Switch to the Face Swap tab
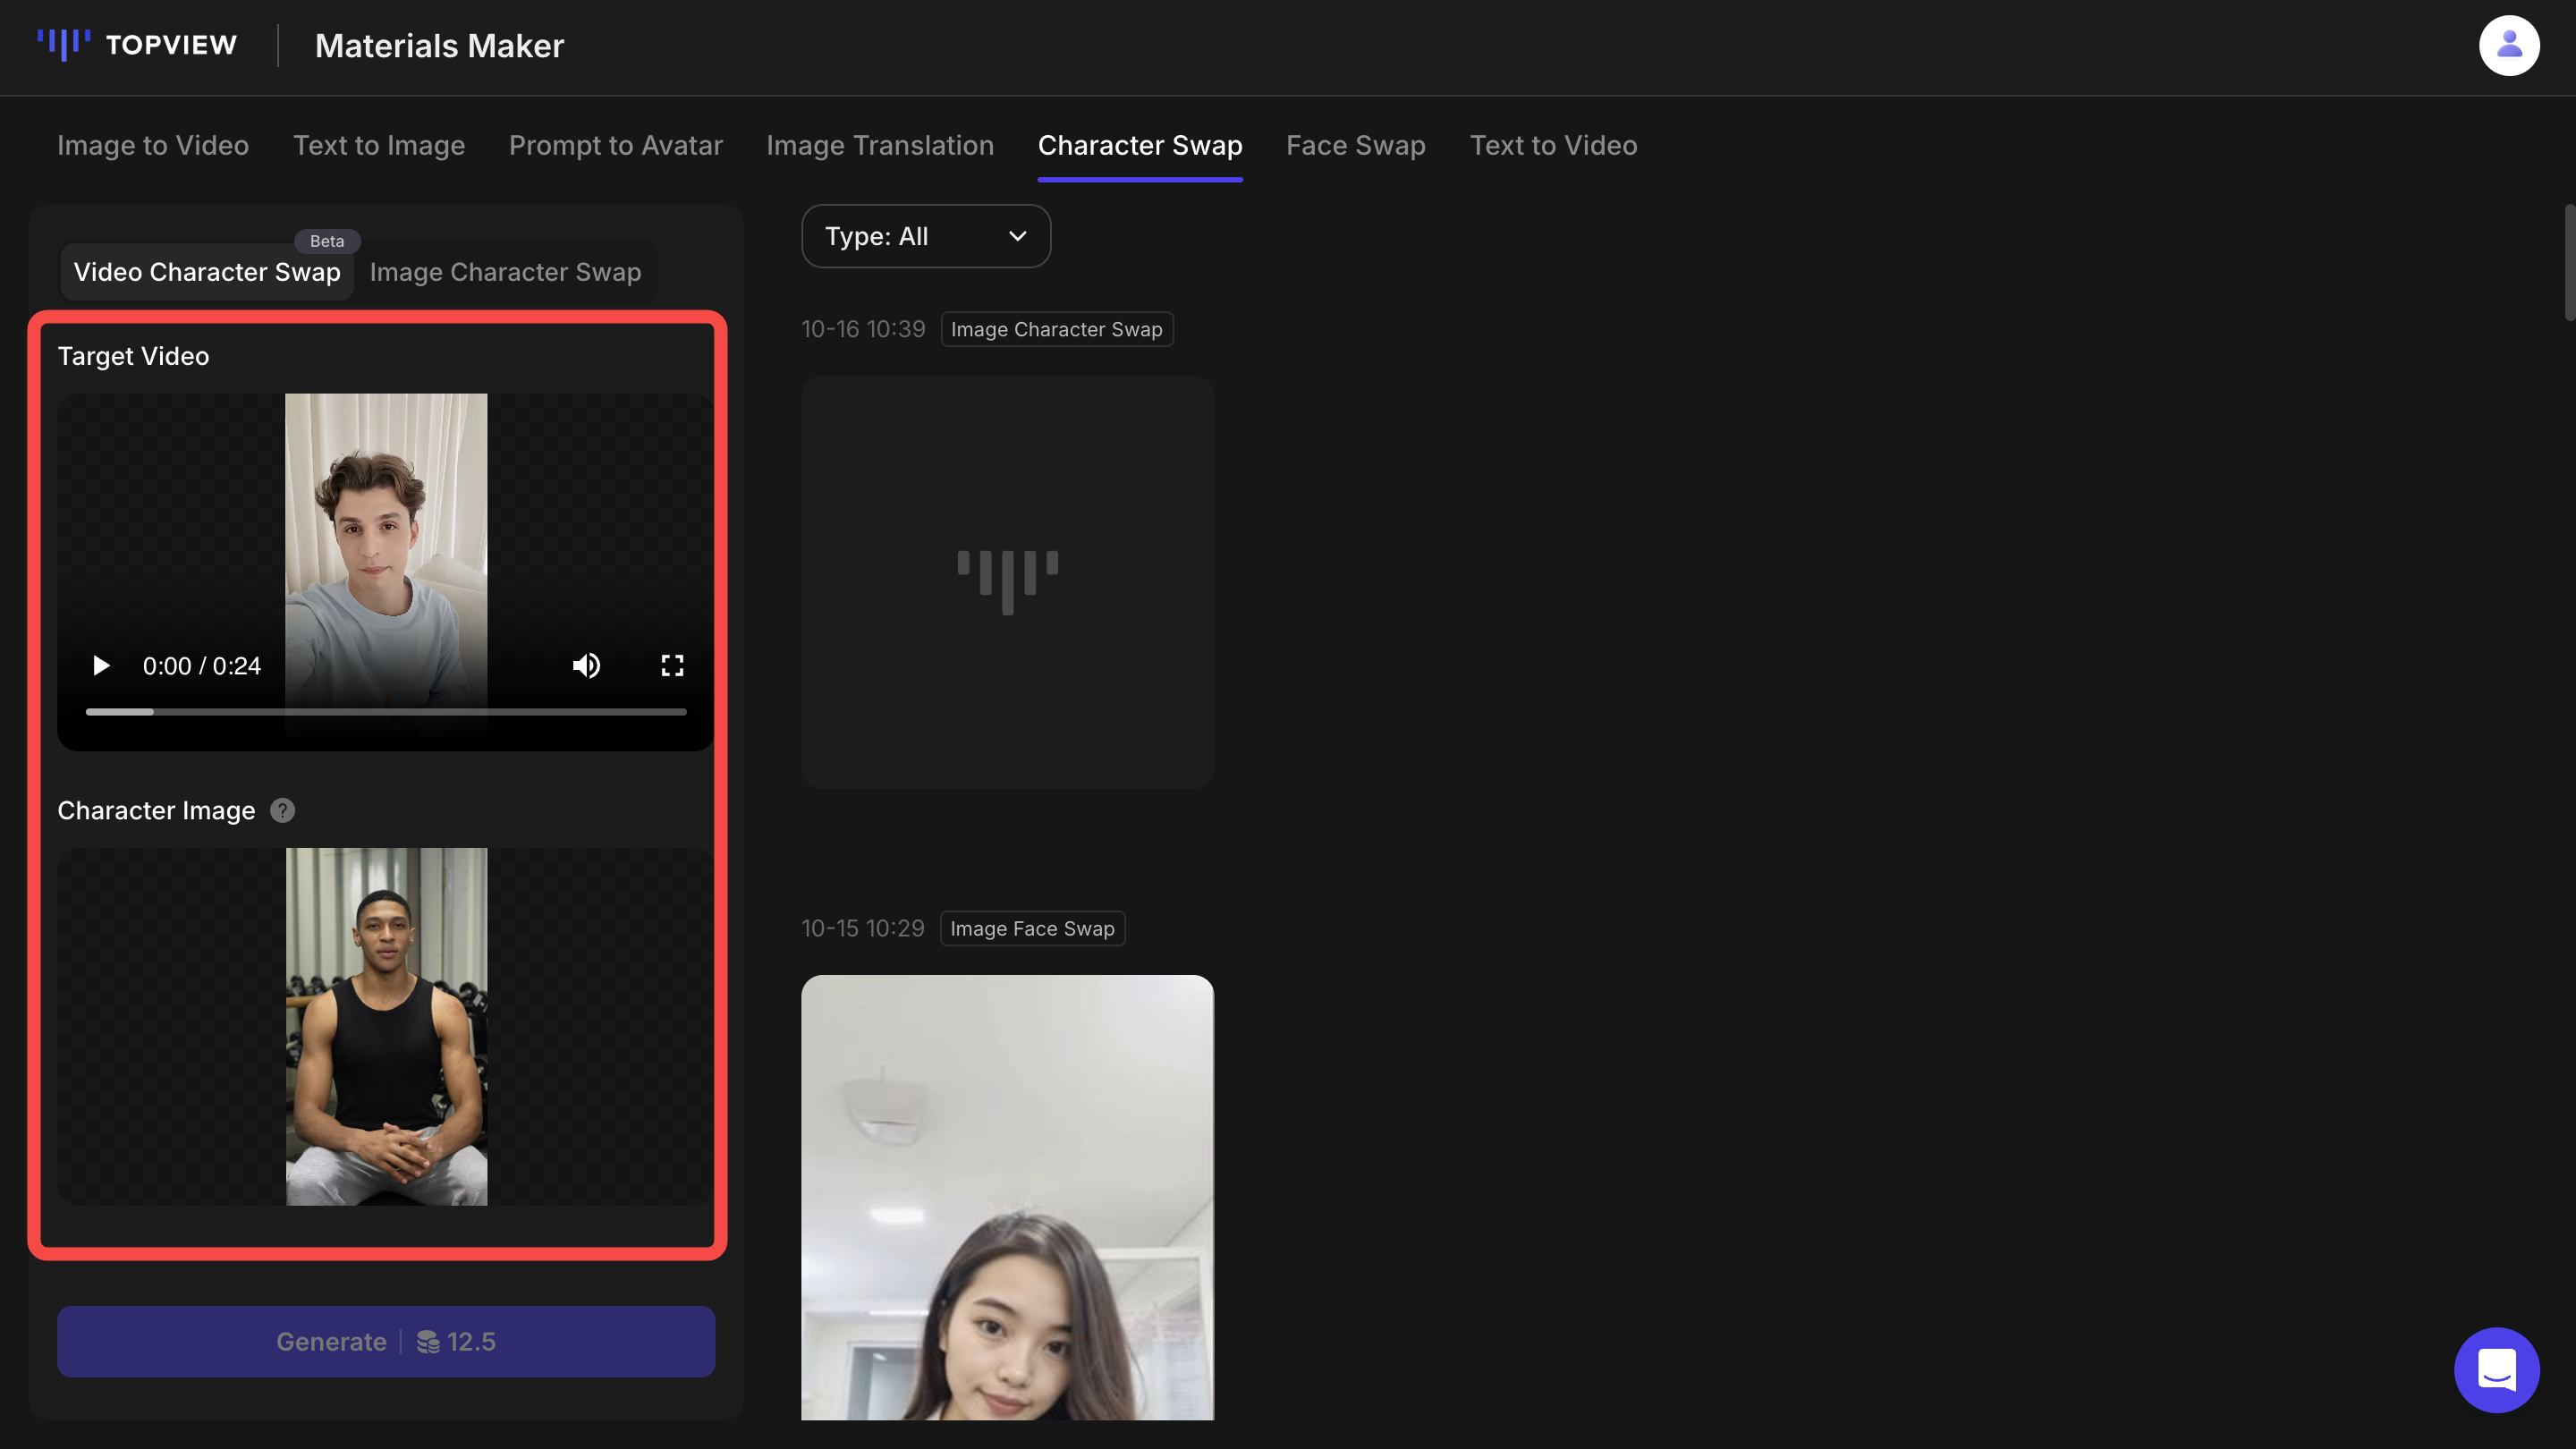2576x1449 pixels. (1355, 145)
